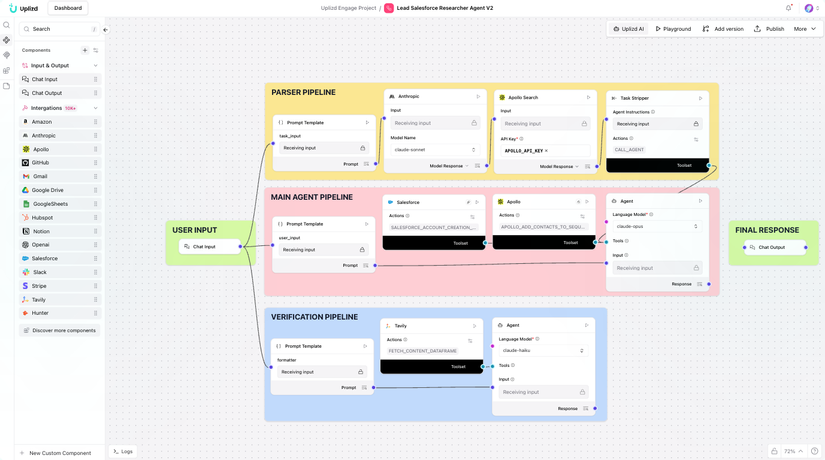Click the Salesforce Actions settings icon
Viewport: 825px width, 460px height.
click(x=472, y=217)
